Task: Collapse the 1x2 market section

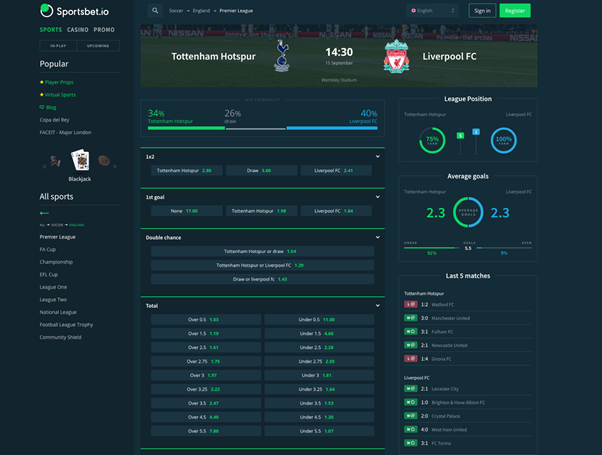Action: (377, 157)
